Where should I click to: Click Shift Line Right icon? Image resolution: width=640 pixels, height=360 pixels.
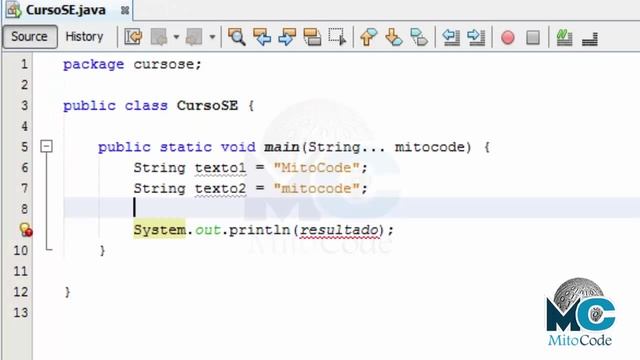[476, 37]
